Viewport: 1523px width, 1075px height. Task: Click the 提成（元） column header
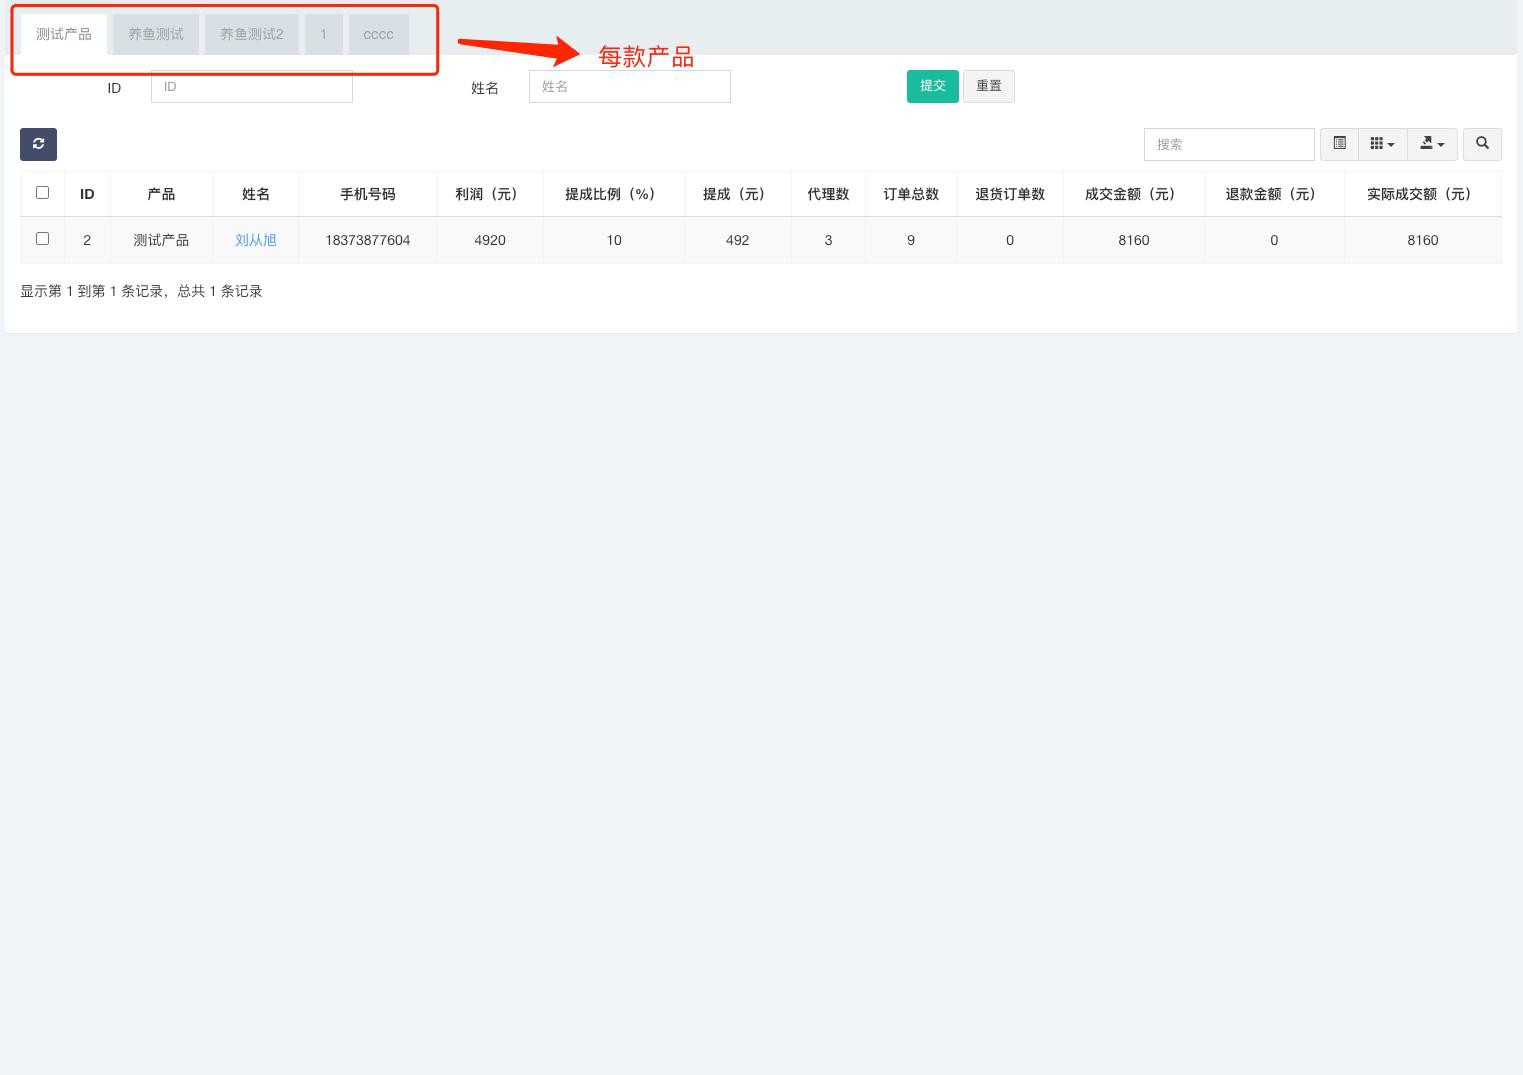[738, 194]
